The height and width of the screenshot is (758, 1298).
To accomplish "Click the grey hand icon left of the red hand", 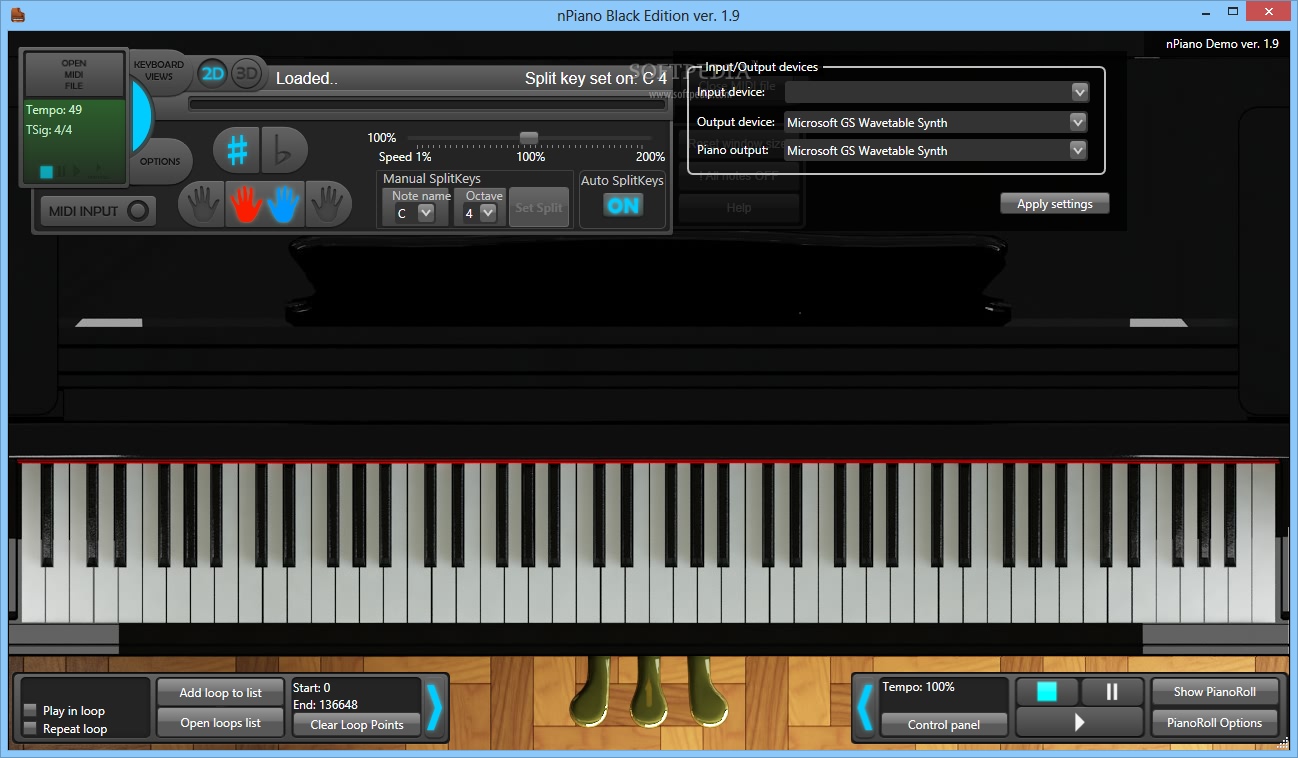I will [x=201, y=205].
